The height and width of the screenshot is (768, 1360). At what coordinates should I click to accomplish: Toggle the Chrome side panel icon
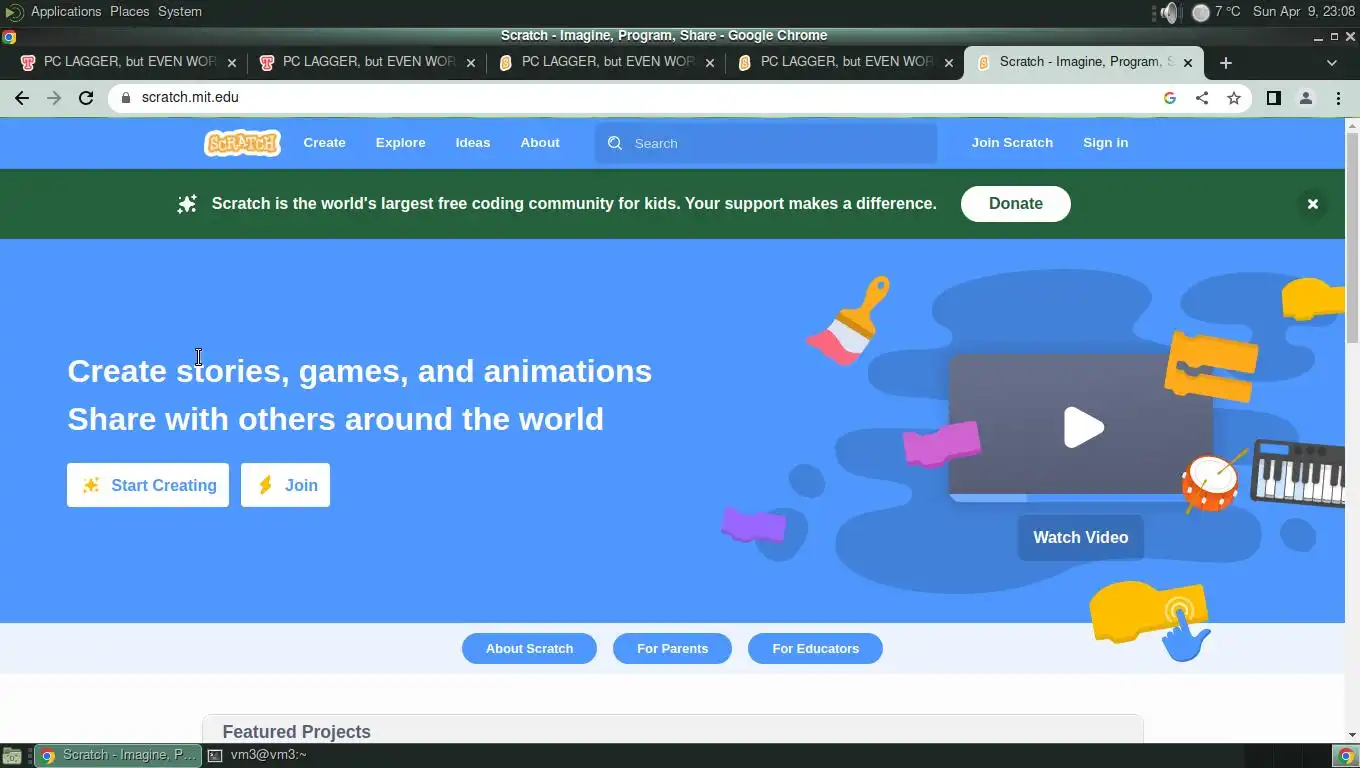[1273, 98]
